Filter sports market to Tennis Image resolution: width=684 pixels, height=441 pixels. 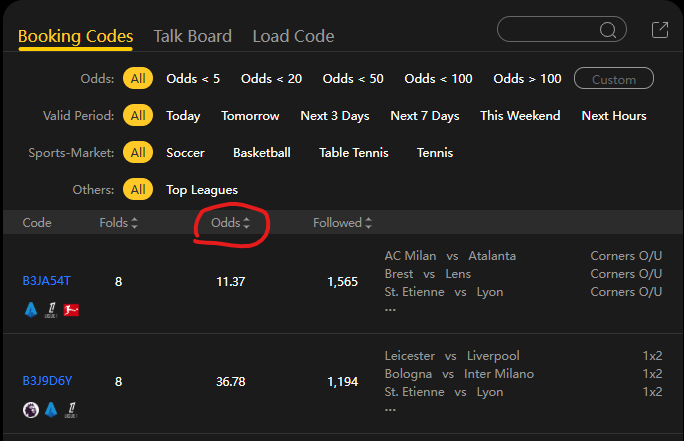coord(434,153)
